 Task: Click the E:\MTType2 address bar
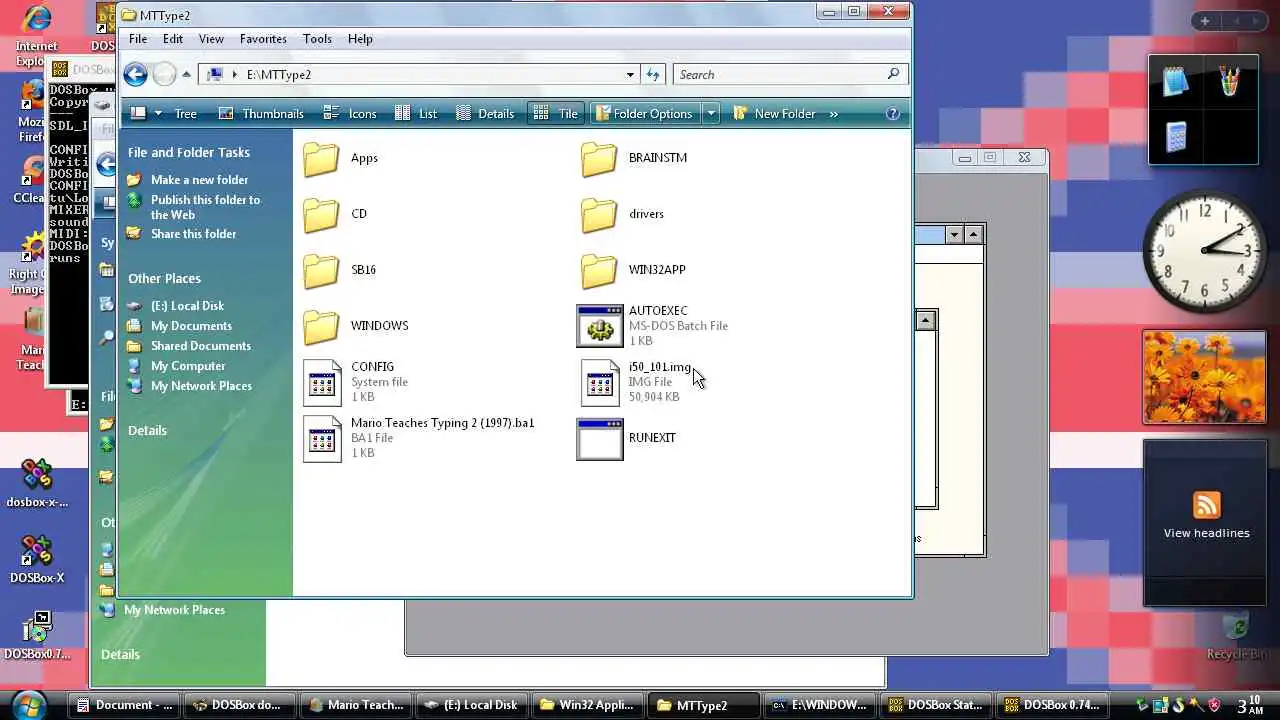tap(420, 75)
